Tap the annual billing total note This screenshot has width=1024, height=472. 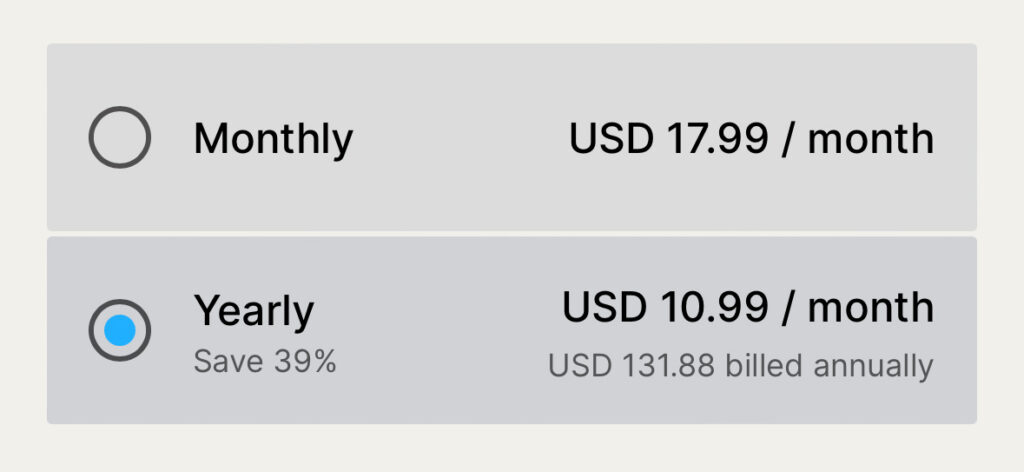coord(740,366)
